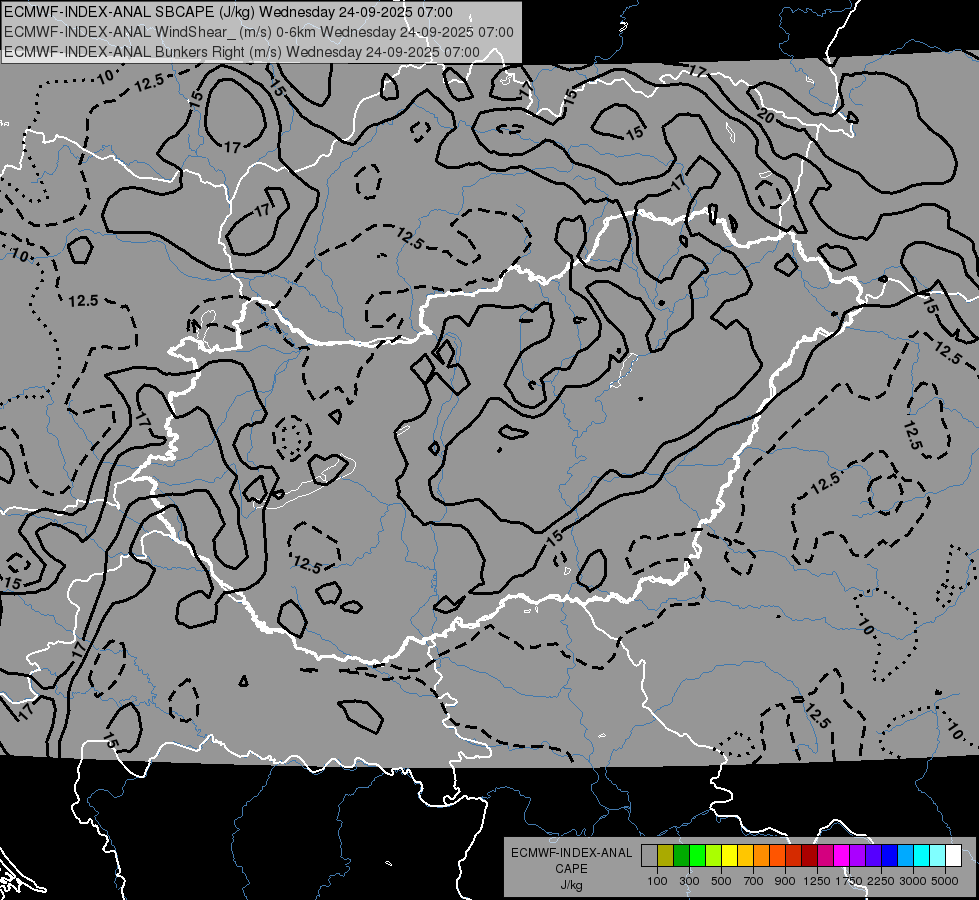
Task: Click the 700 legend tick label
Action: [754, 881]
